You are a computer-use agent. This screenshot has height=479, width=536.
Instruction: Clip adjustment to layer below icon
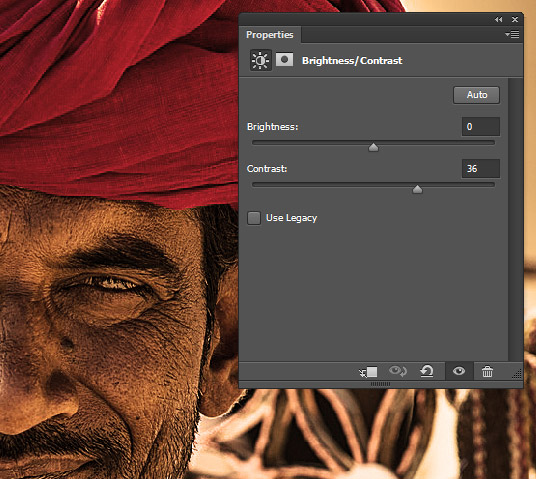[x=368, y=372]
